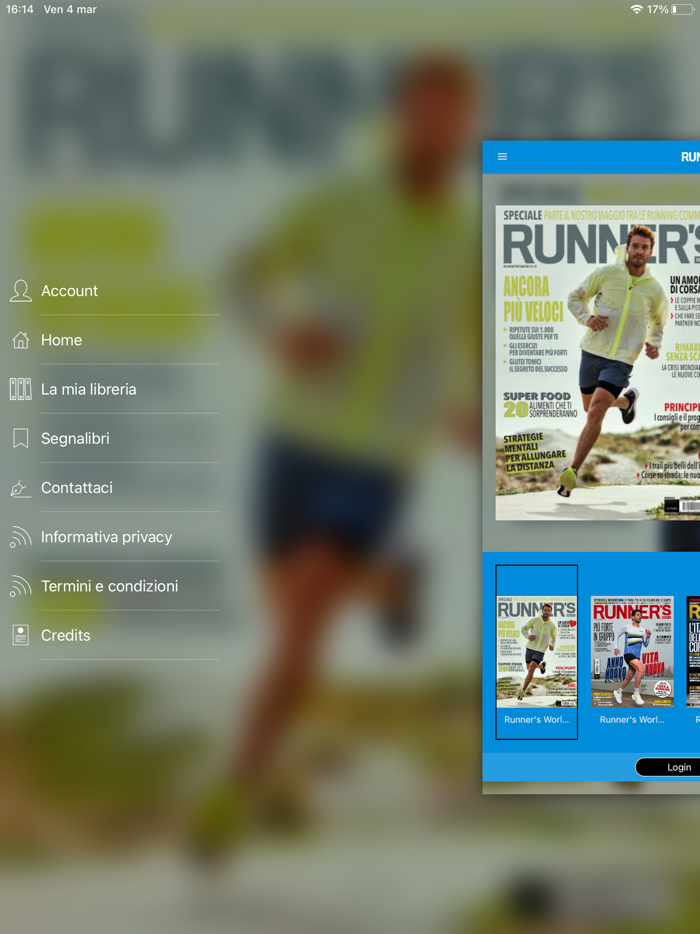Tap the Informativa privacy feed icon
Image resolution: width=700 pixels, height=934 pixels.
pyautogui.click(x=20, y=537)
